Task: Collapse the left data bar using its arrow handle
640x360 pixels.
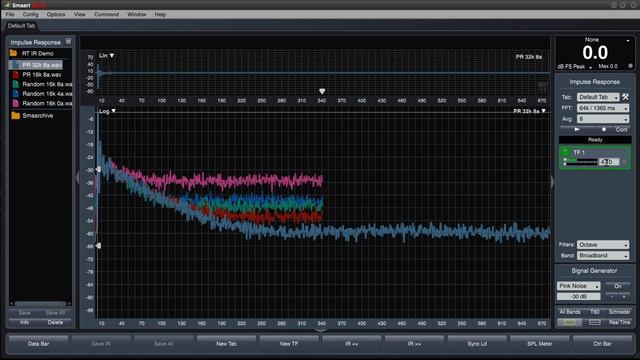Action: [x=77, y=178]
